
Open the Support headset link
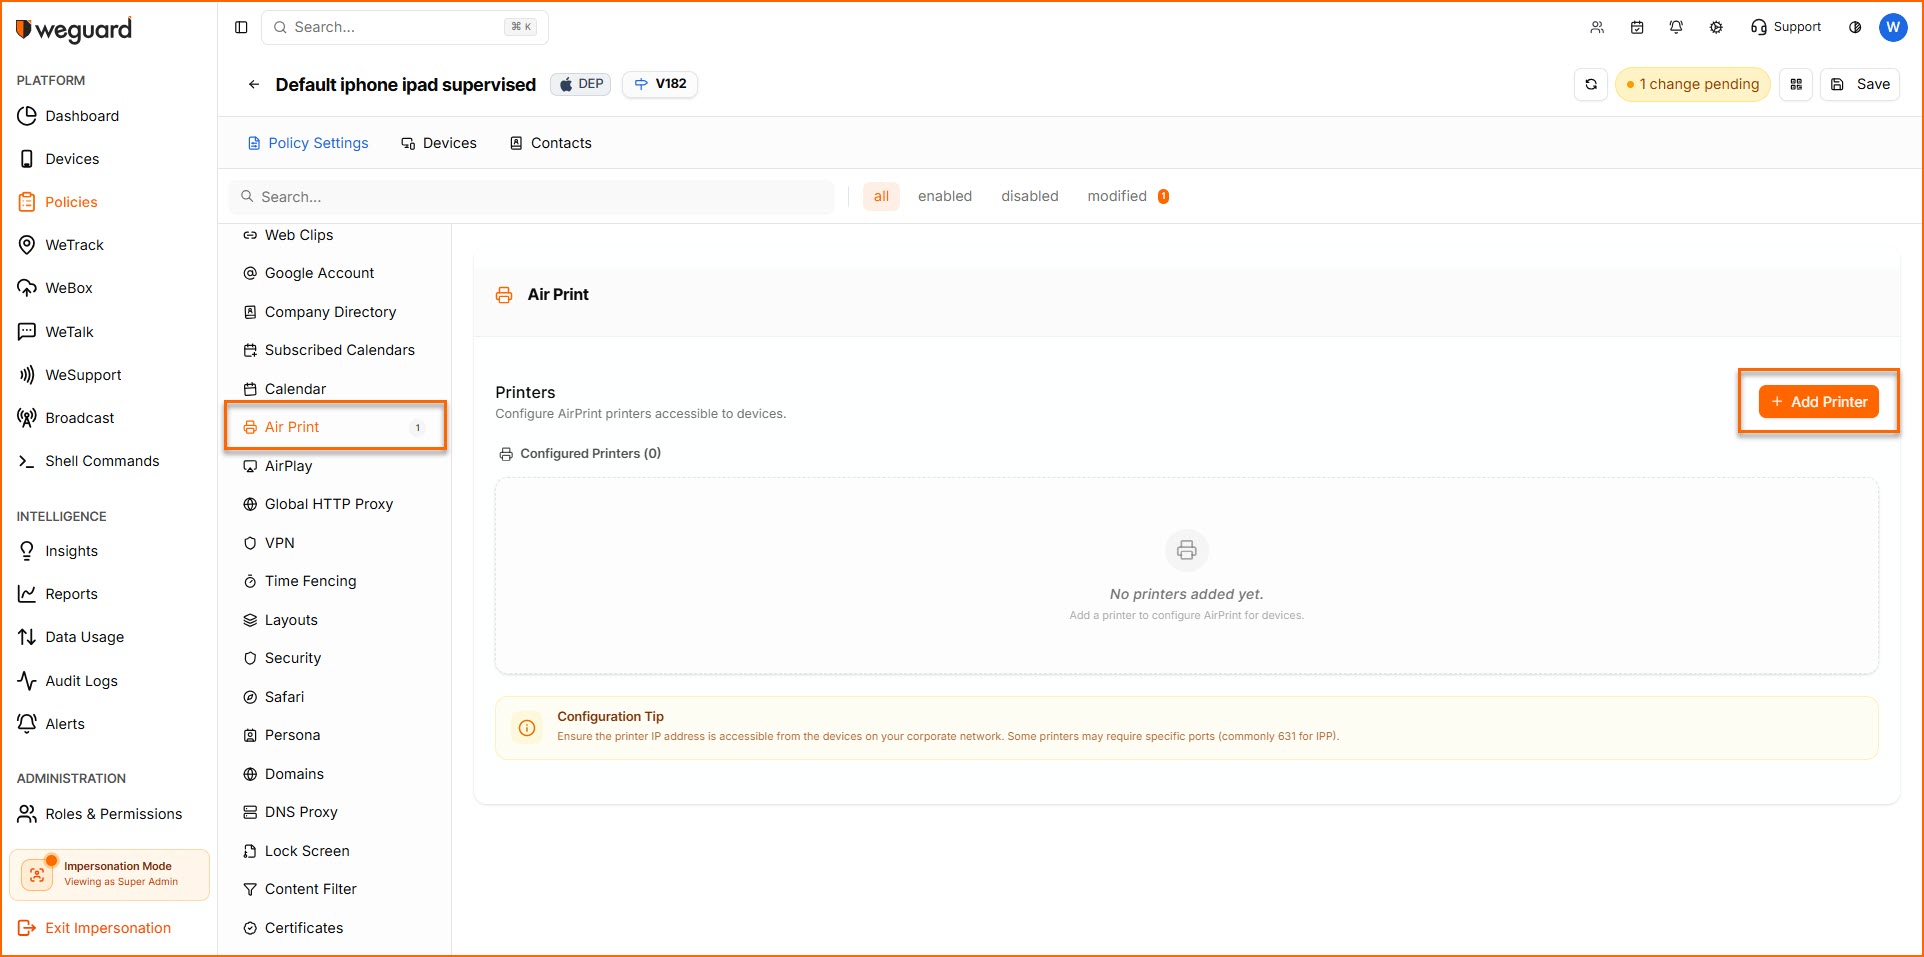click(1786, 27)
